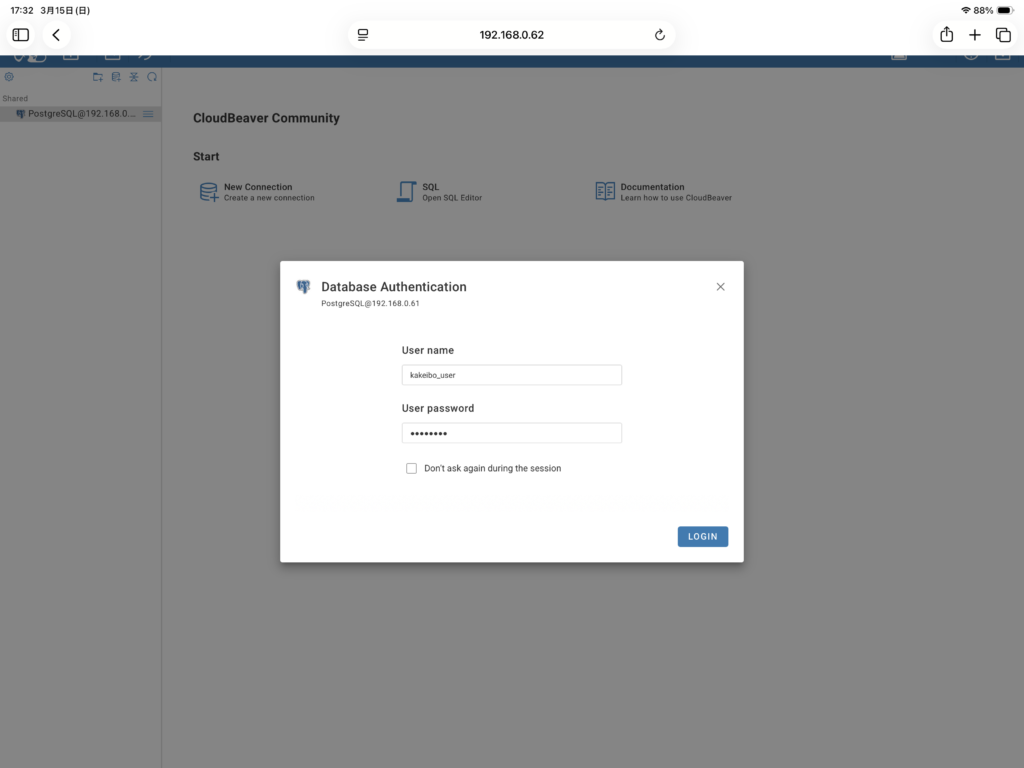Viewport: 1024px width, 768px height.
Task: Click the SQL Editor icon
Action: point(406,192)
